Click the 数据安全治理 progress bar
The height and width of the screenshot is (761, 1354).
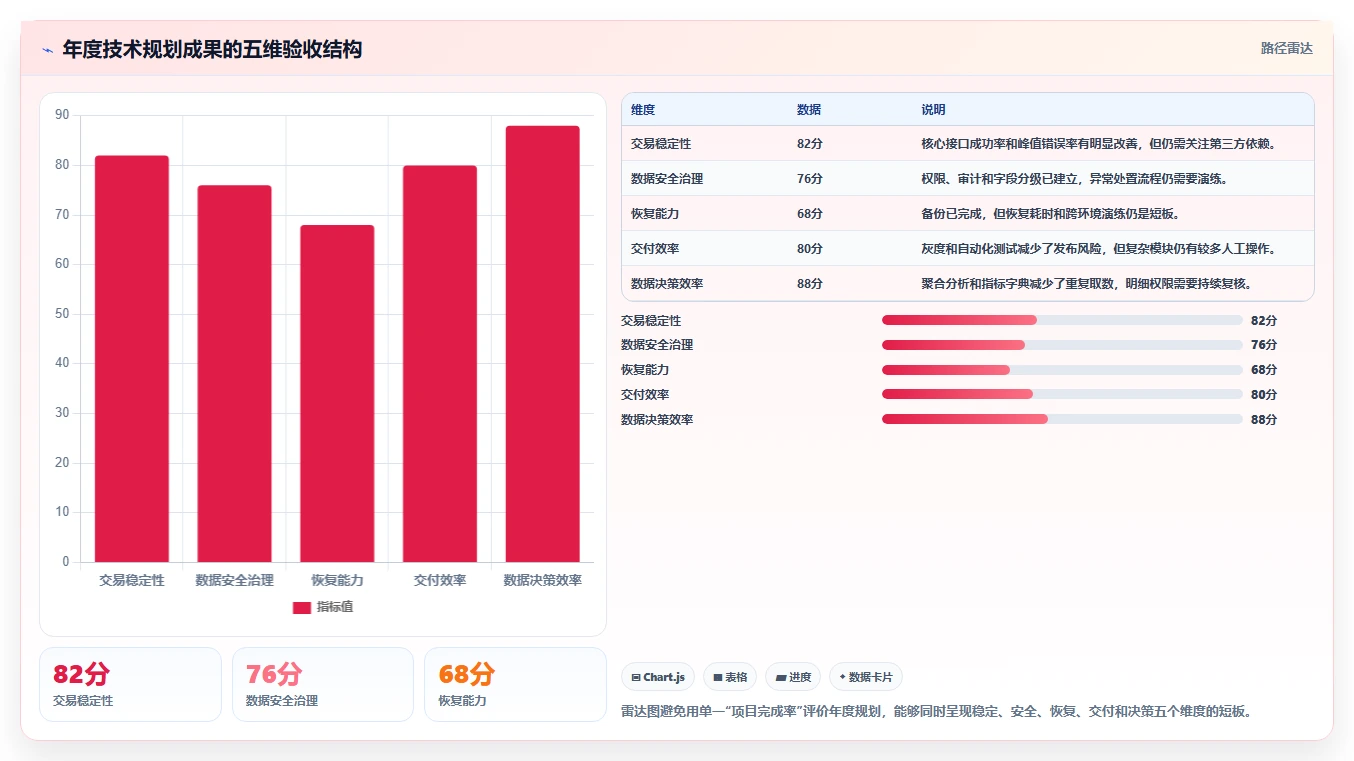pyautogui.click(x=1062, y=345)
